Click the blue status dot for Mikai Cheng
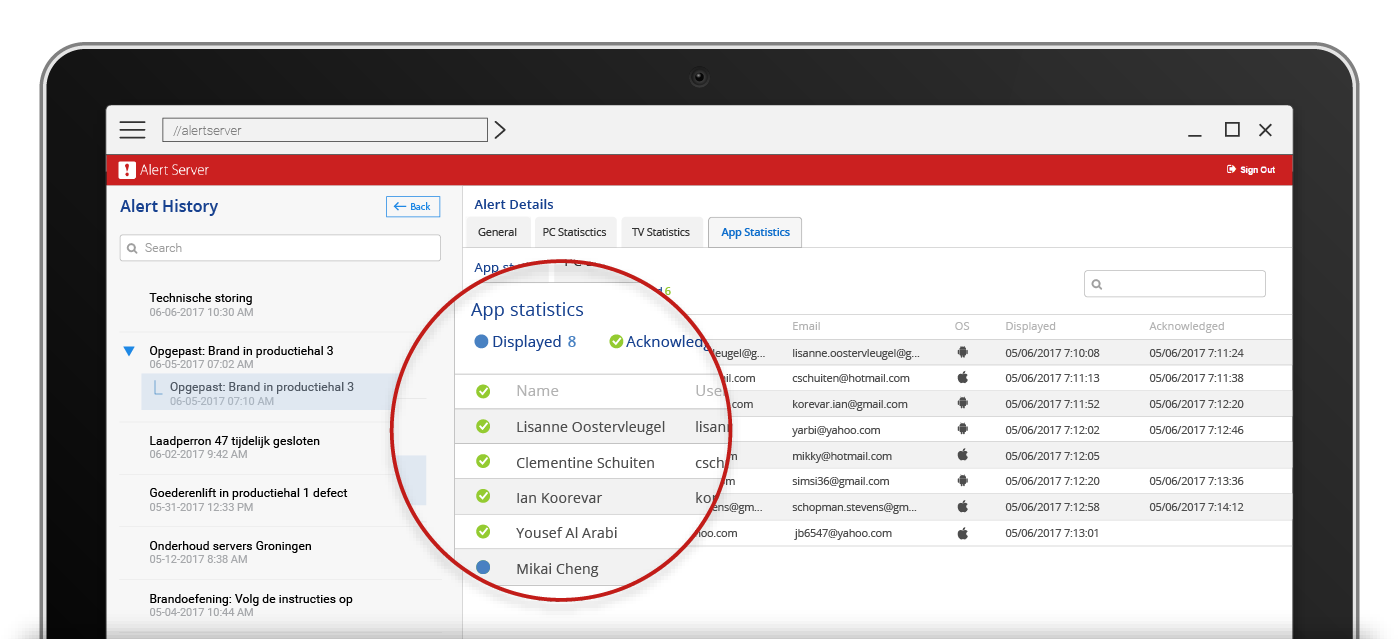This screenshot has height=639, width=1400. point(483,568)
